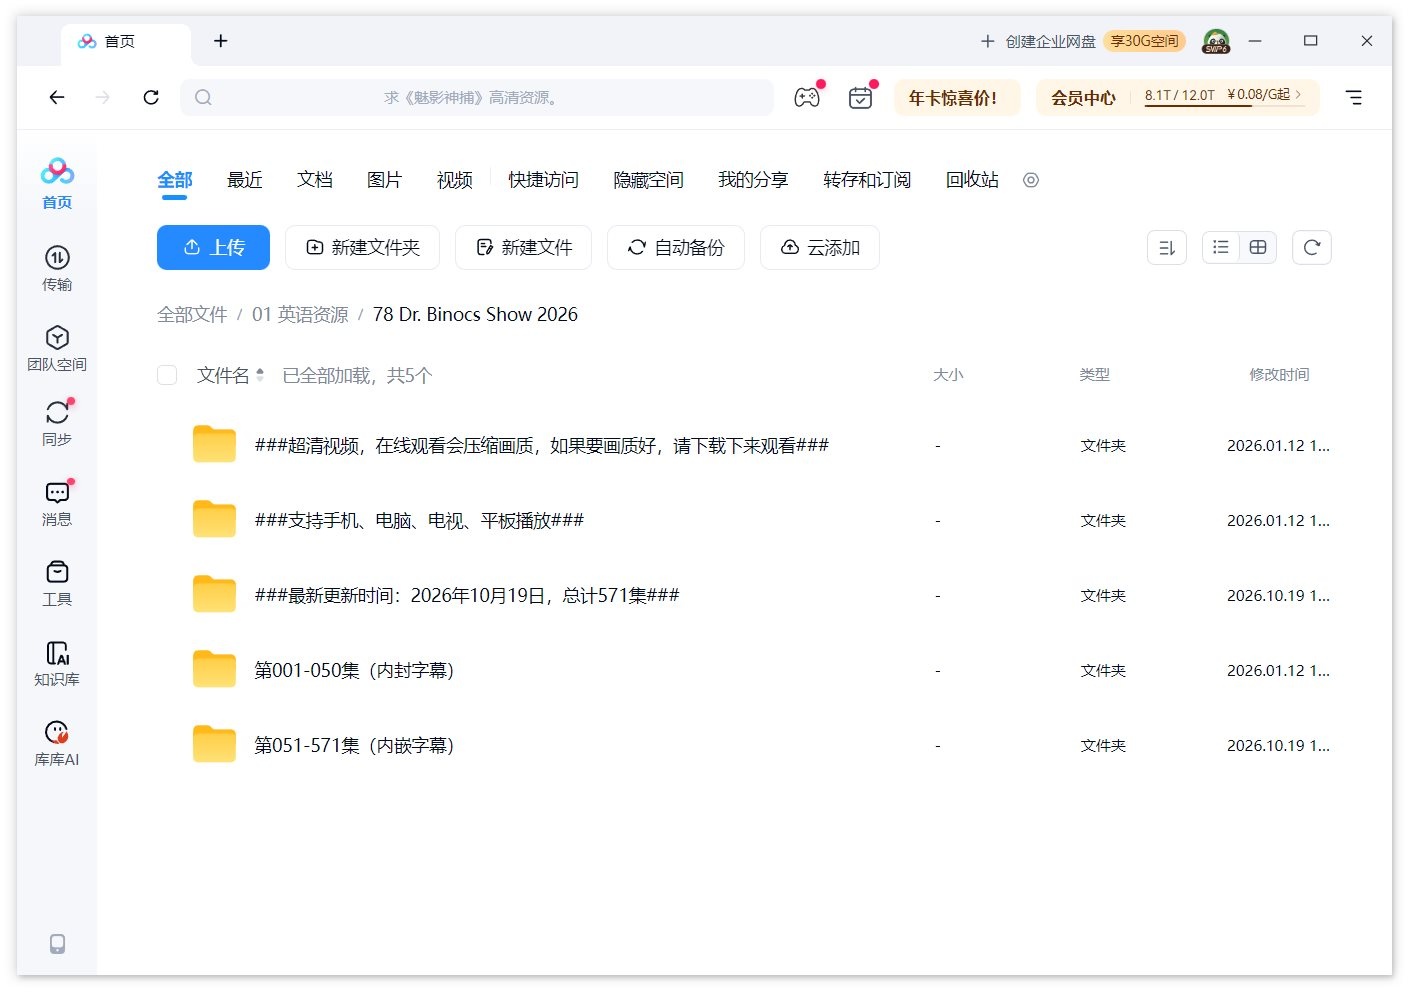Open the 知识库 AI knowledge base

(57, 663)
